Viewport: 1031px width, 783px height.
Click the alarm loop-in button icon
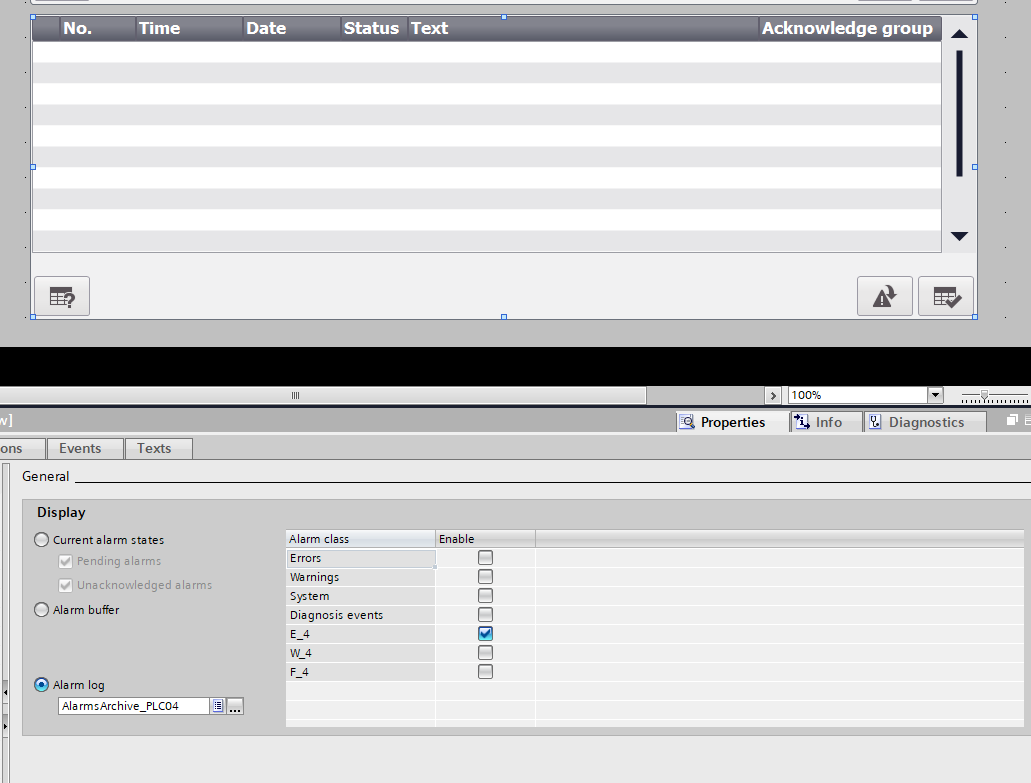(884, 296)
